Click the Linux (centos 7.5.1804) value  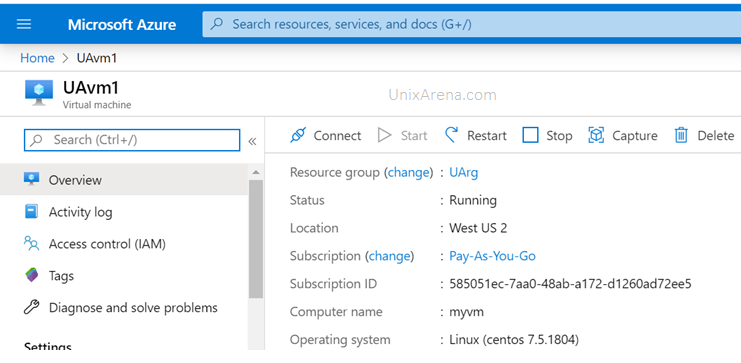click(514, 340)
